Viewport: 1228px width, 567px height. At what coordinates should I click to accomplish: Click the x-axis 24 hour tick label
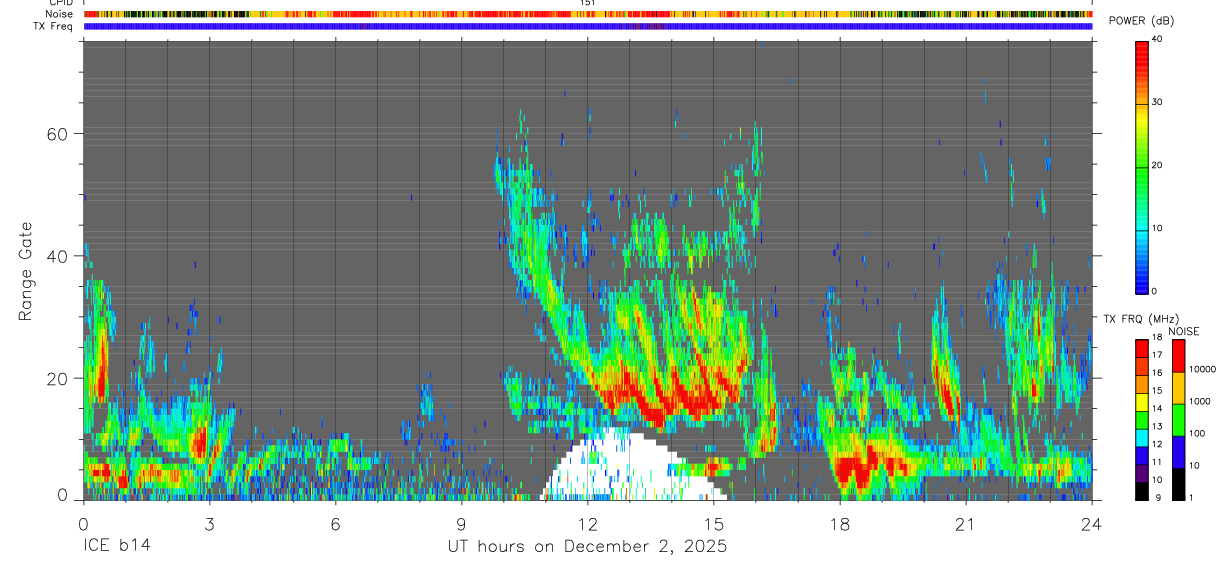point(1092,524)
